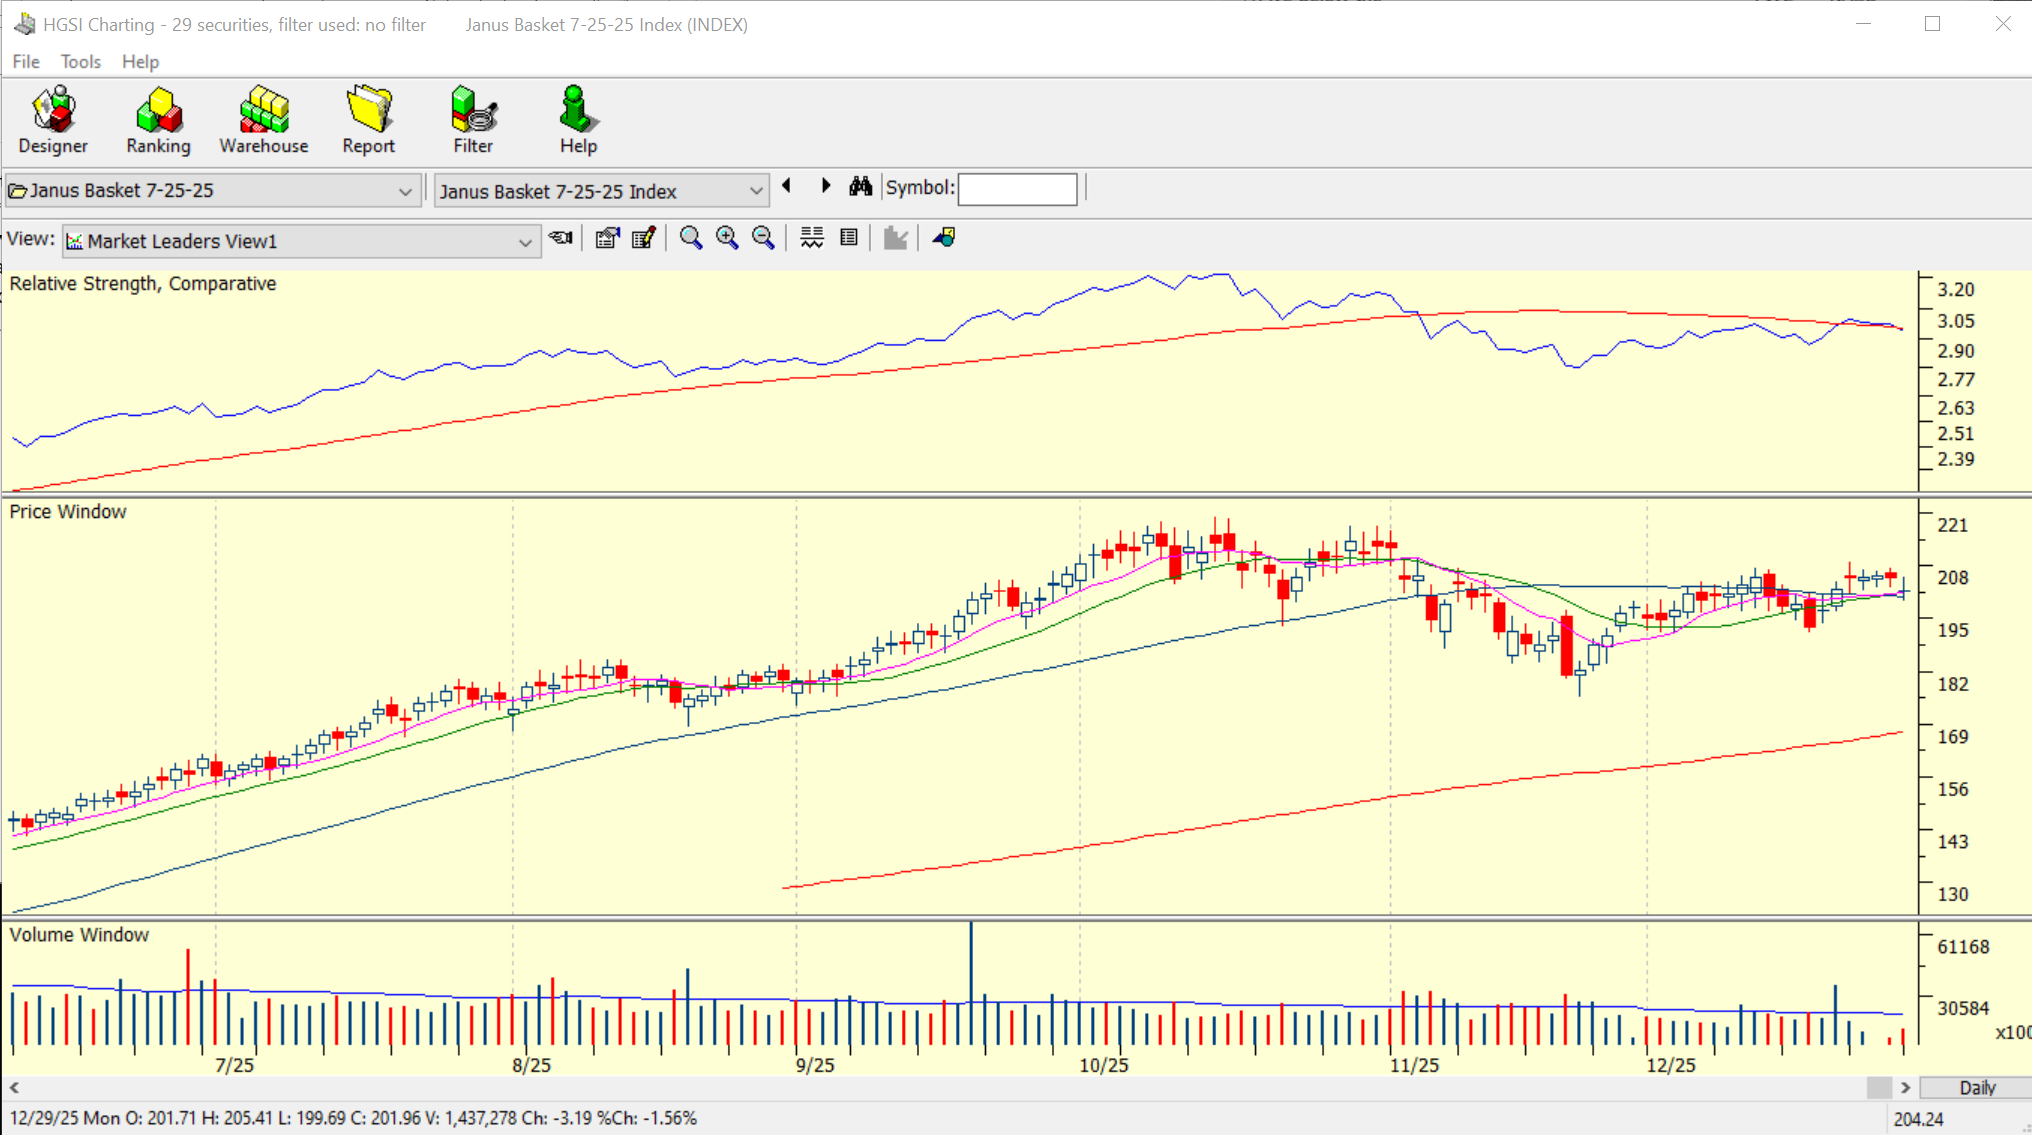Image resolution: width=2032 pixels, height=1135 pixels.
Task: Open the Designer tool
Action: tap(53, 120)
